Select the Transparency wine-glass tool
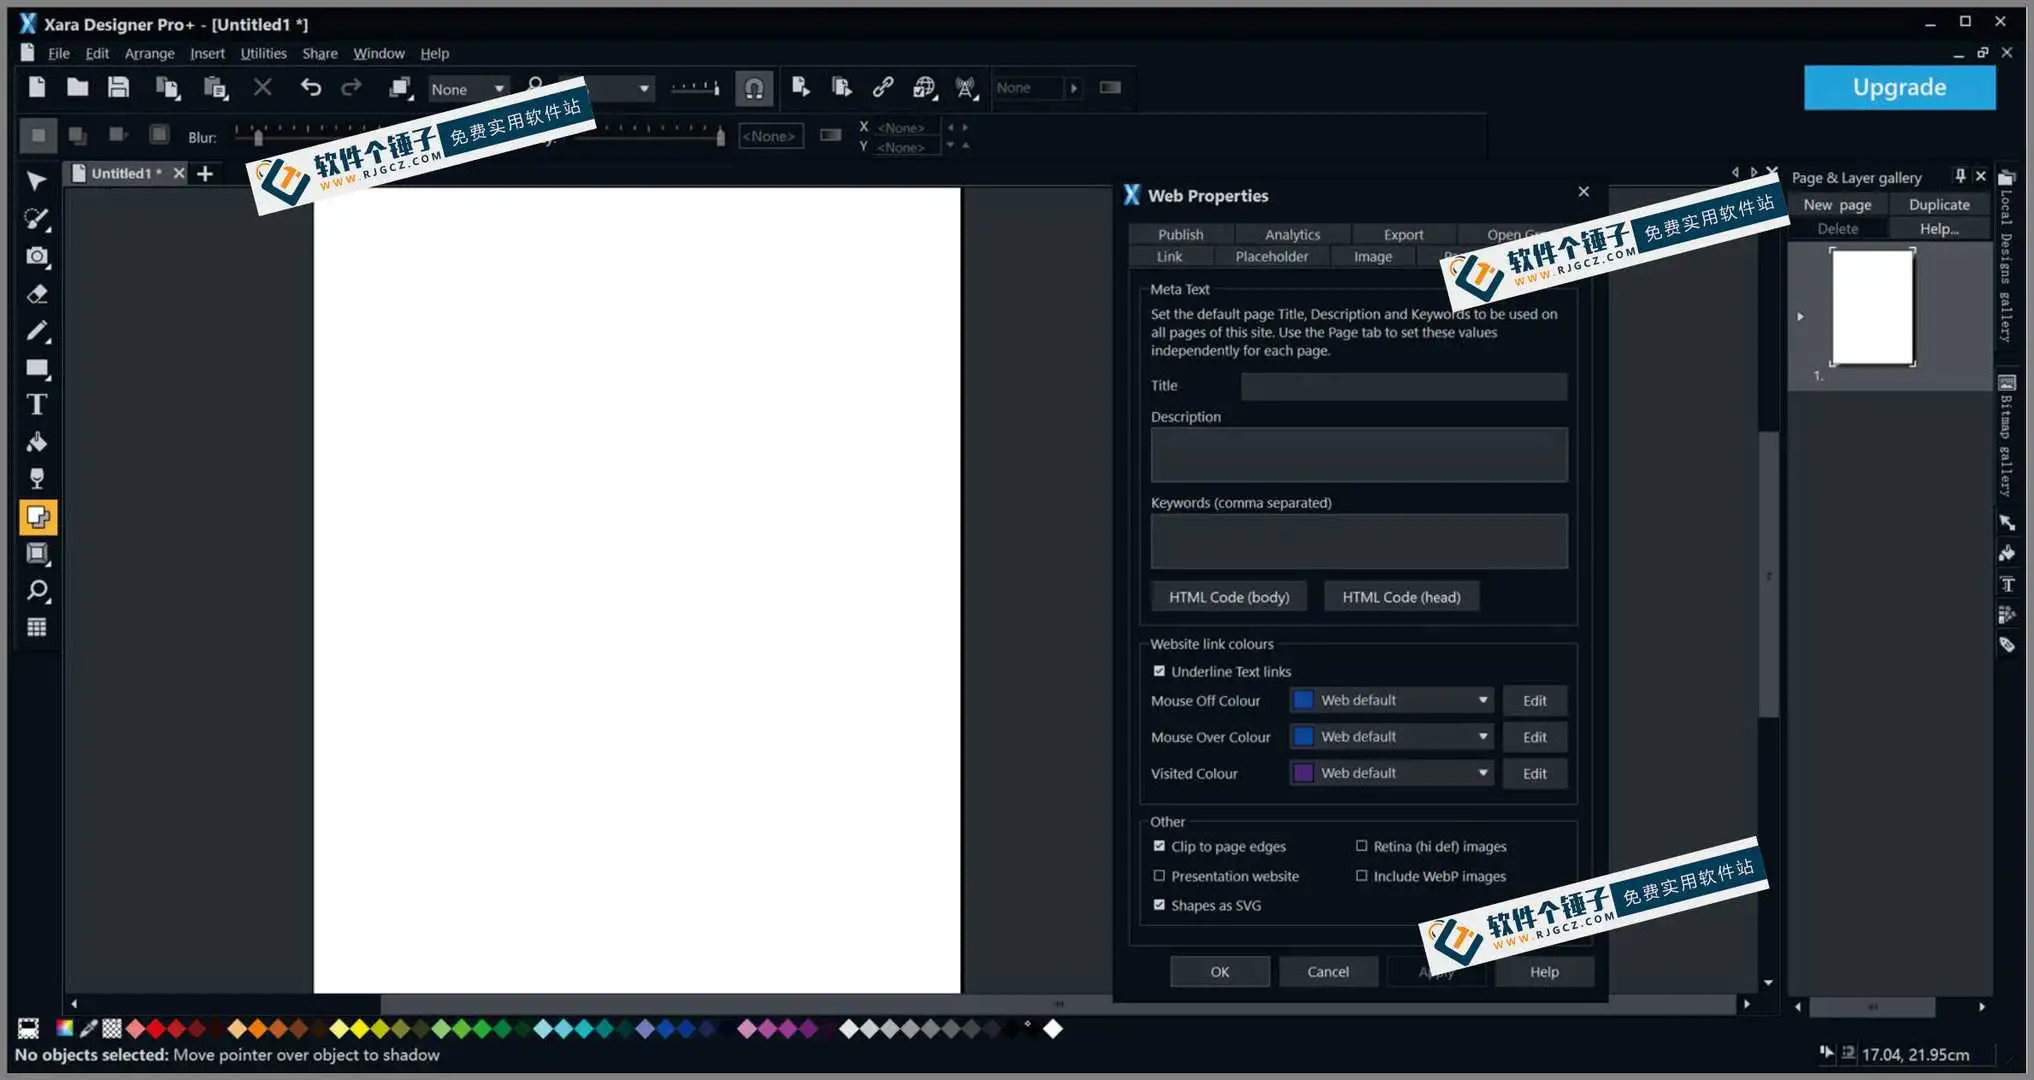 [37, 479]
